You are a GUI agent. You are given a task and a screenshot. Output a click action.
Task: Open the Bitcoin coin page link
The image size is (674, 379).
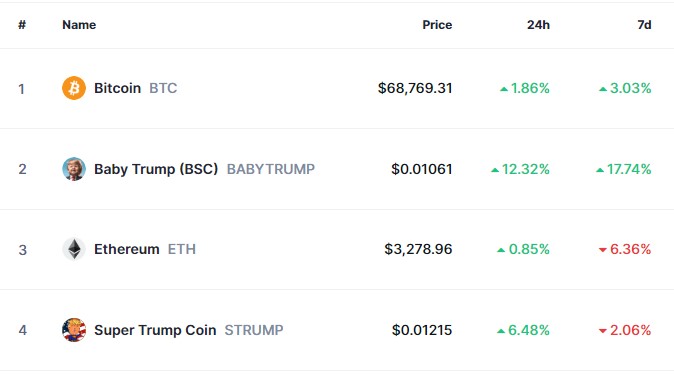[x=117, y=88]
